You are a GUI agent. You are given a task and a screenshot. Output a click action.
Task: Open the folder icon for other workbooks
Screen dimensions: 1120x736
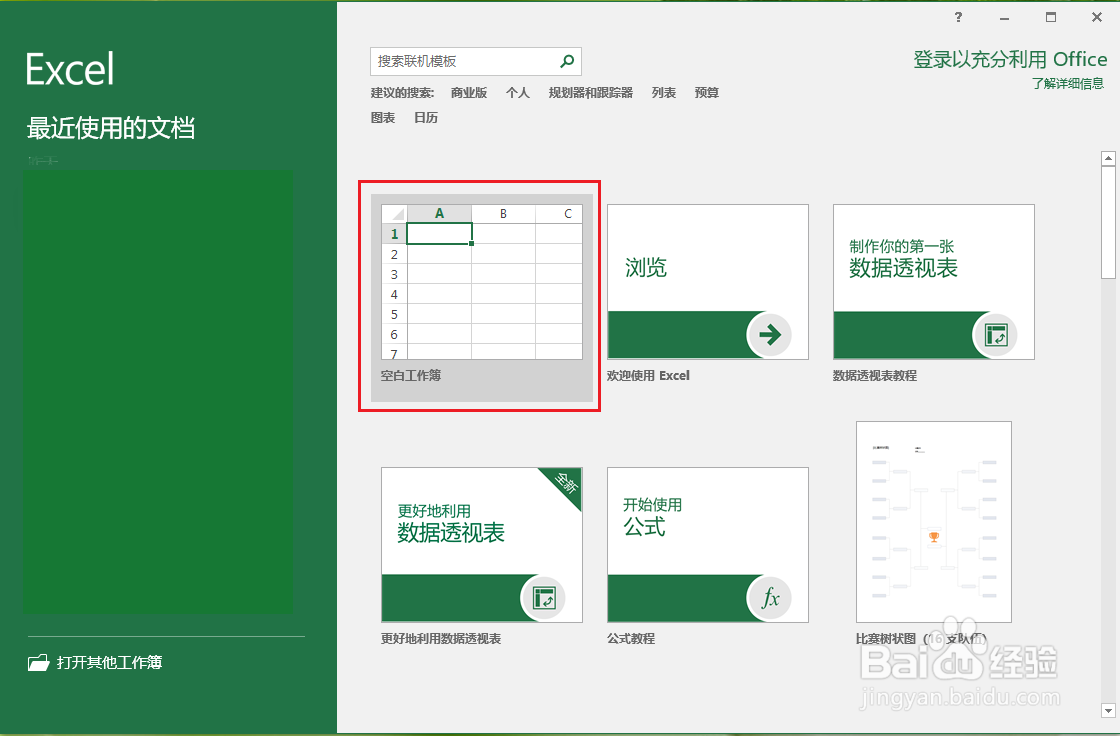pos(39,662)
